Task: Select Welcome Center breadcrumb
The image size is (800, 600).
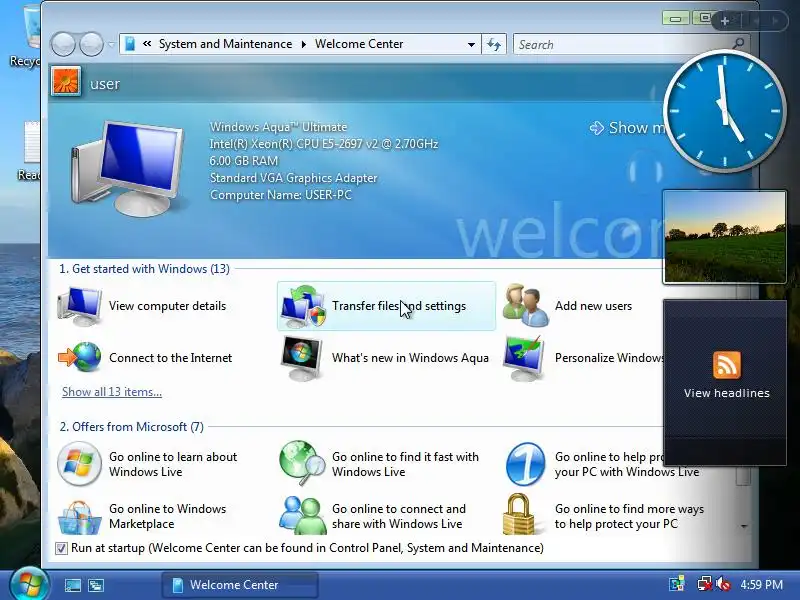Action: click(x=359, y=44)
